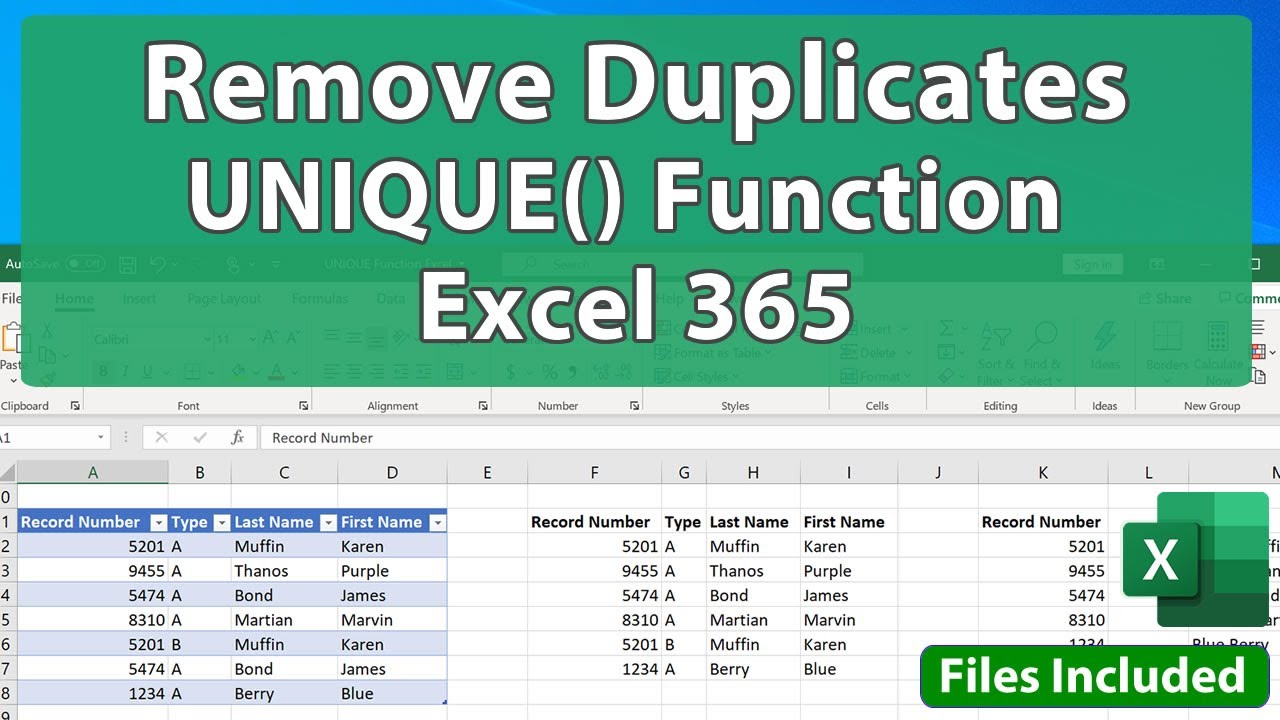Click the 9455 cell in column A
This screenshot has width=1280, height=720.
click(x=93, y=571)
